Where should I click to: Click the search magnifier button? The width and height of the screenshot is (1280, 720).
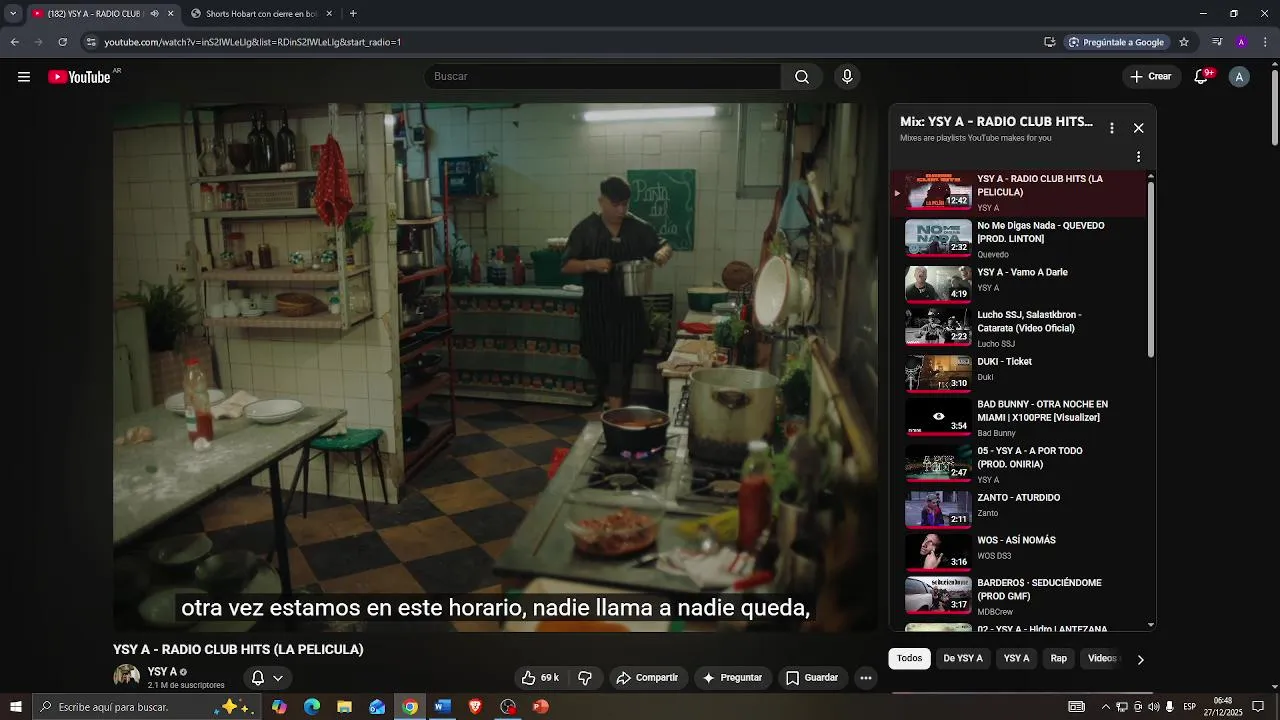(x=802, y=77)
